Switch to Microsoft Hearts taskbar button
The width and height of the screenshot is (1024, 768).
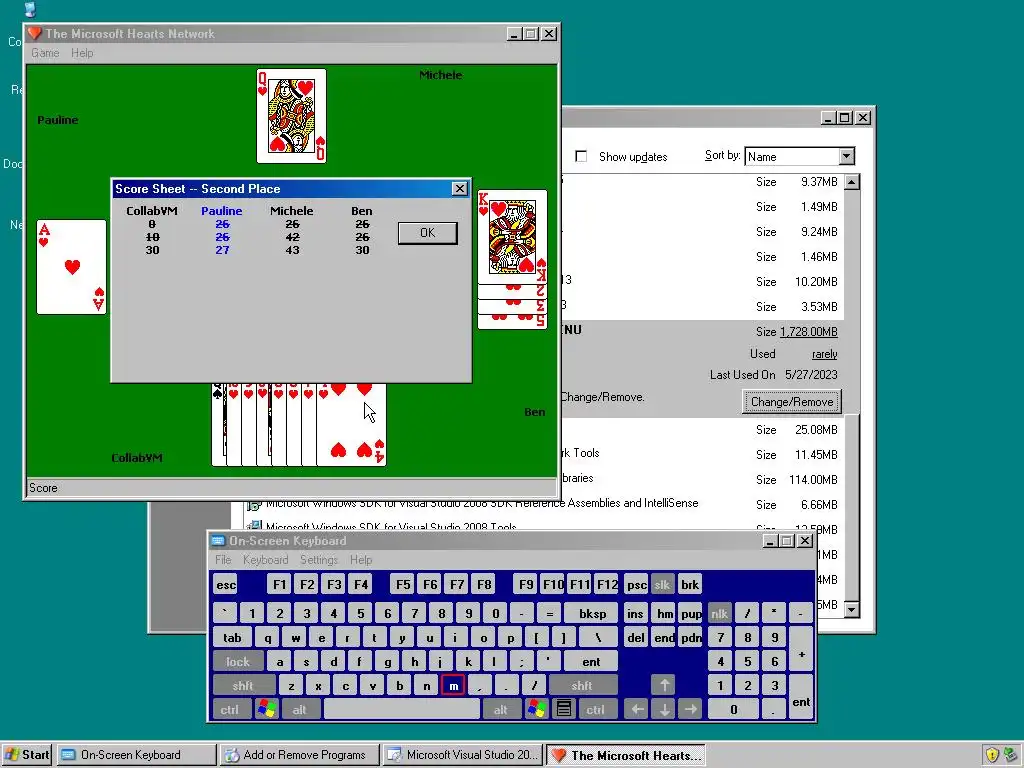pyautogui.click(x=625, y=755)
